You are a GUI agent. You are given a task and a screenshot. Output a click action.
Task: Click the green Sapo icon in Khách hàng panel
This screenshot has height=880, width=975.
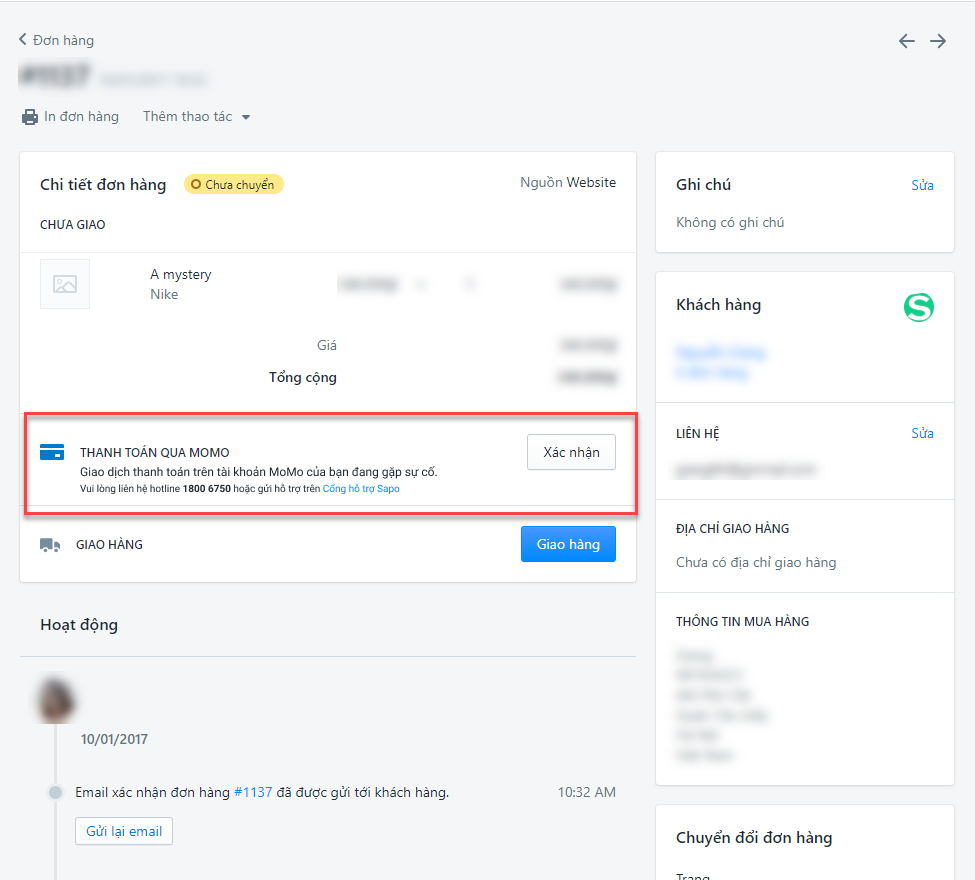[918, 307]
